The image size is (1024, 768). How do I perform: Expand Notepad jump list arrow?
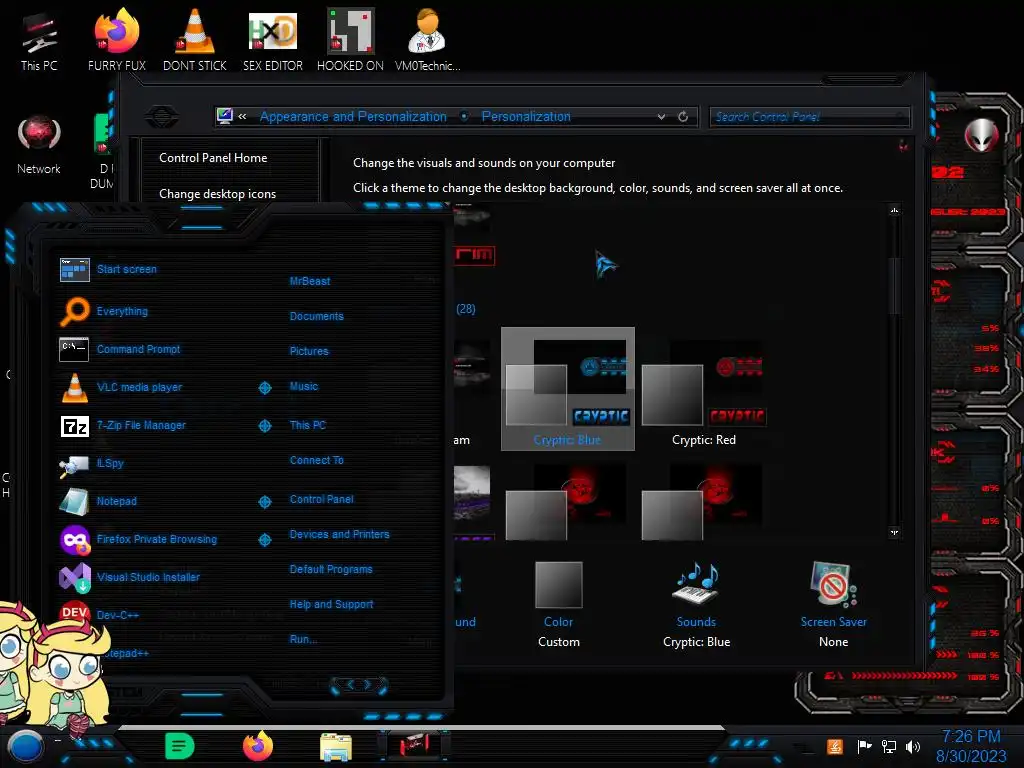point(265,502)
